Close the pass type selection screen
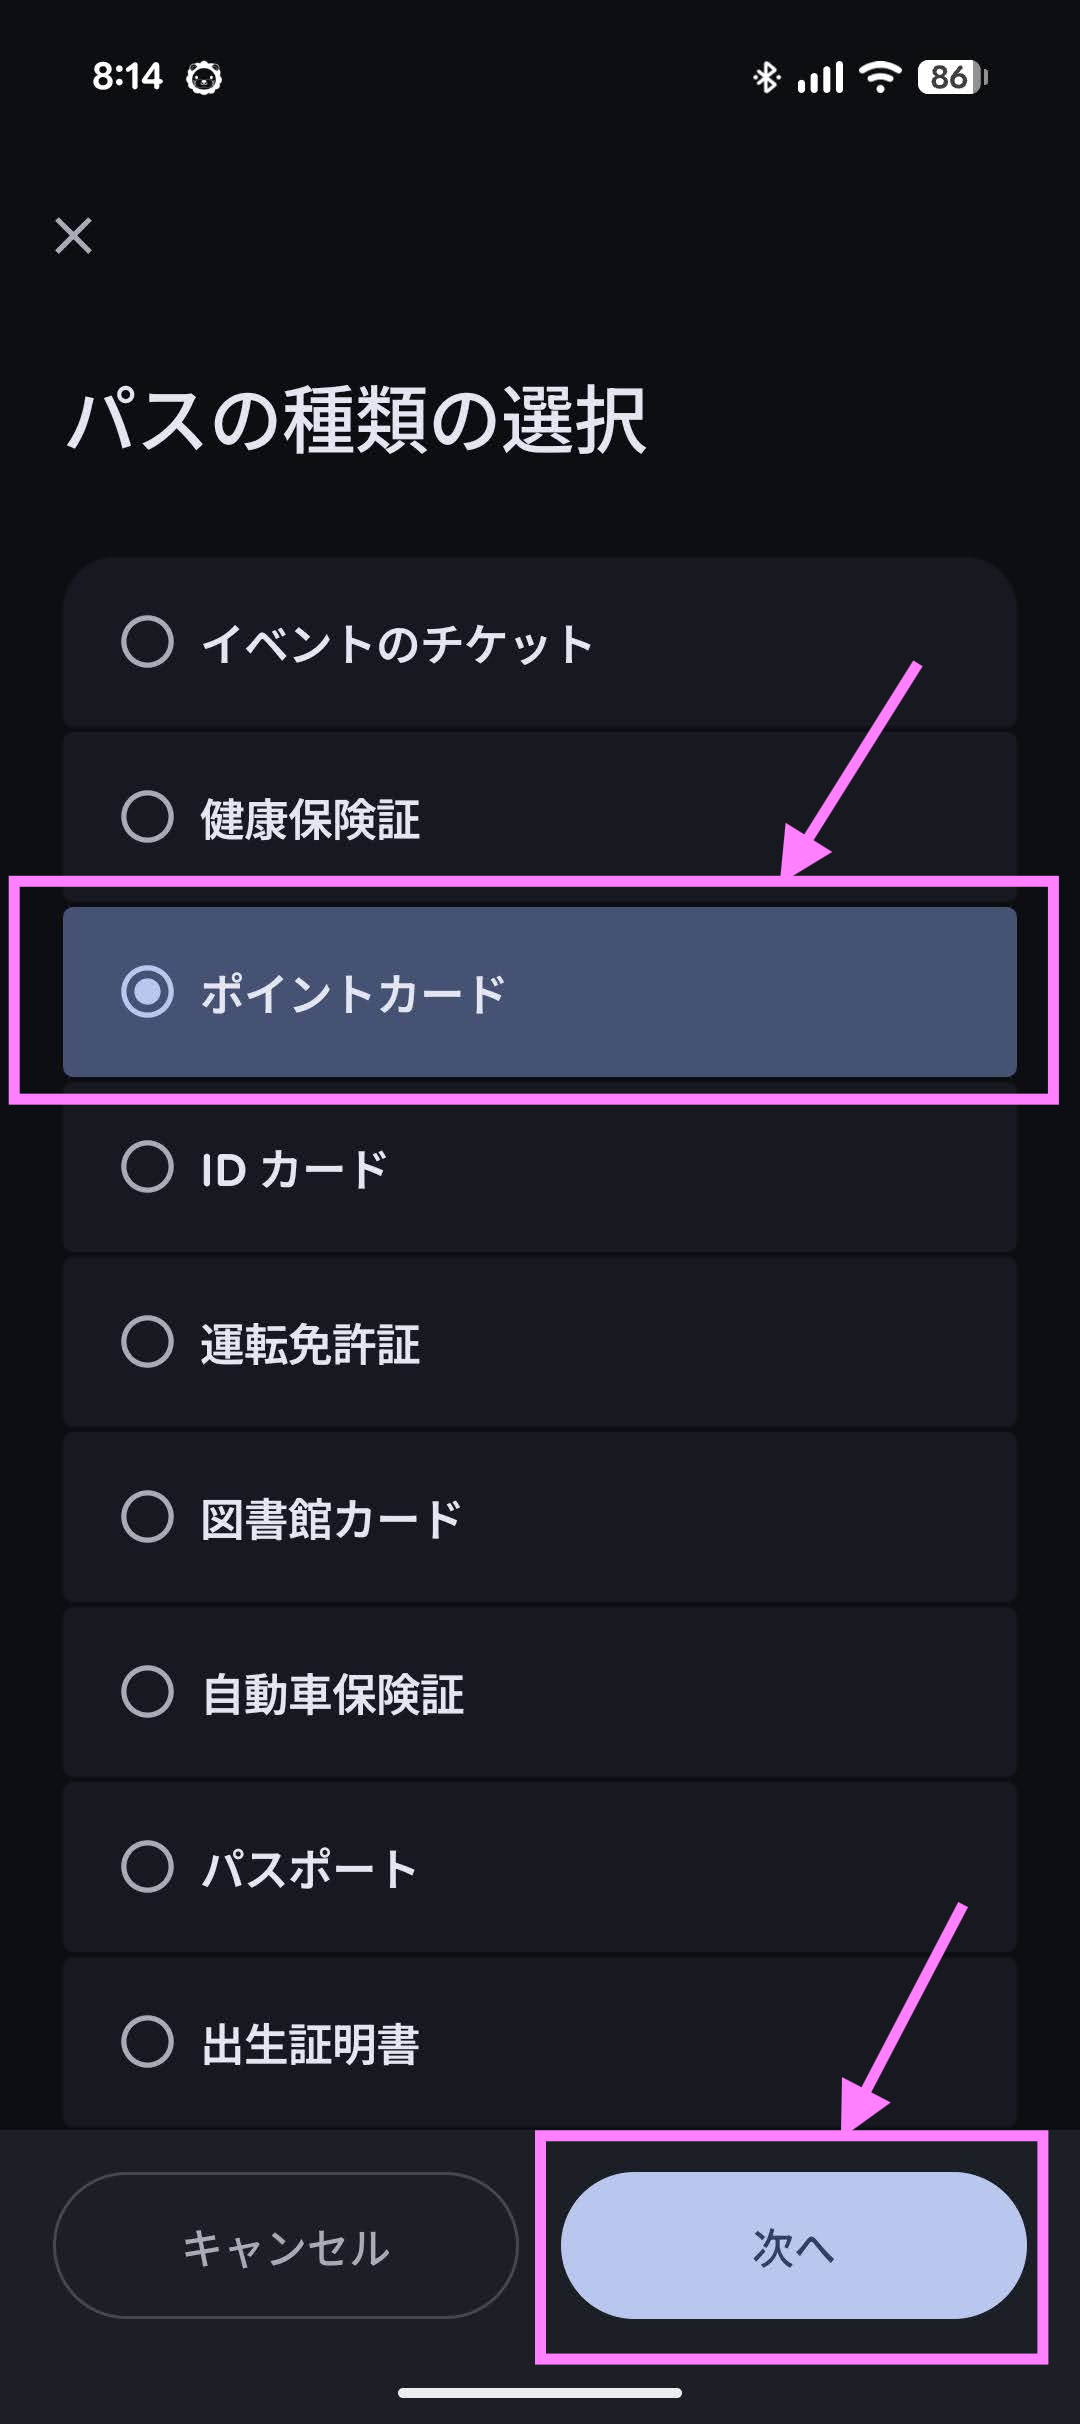The width and height of the screenshot is (1080, 2424). [75, 238]
